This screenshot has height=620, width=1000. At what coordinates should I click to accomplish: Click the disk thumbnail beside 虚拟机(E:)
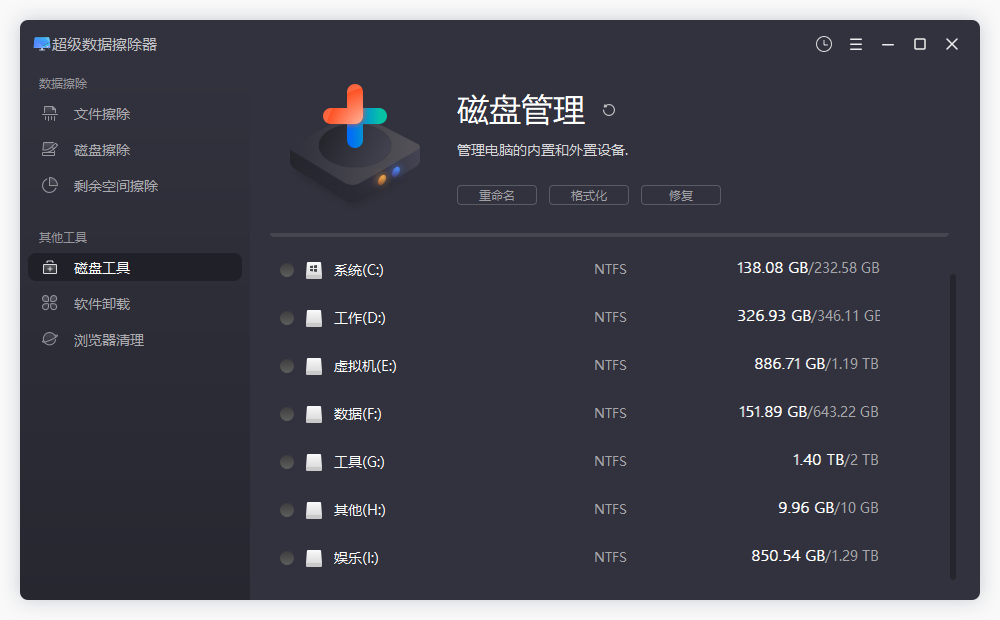[x=312, y=365]
